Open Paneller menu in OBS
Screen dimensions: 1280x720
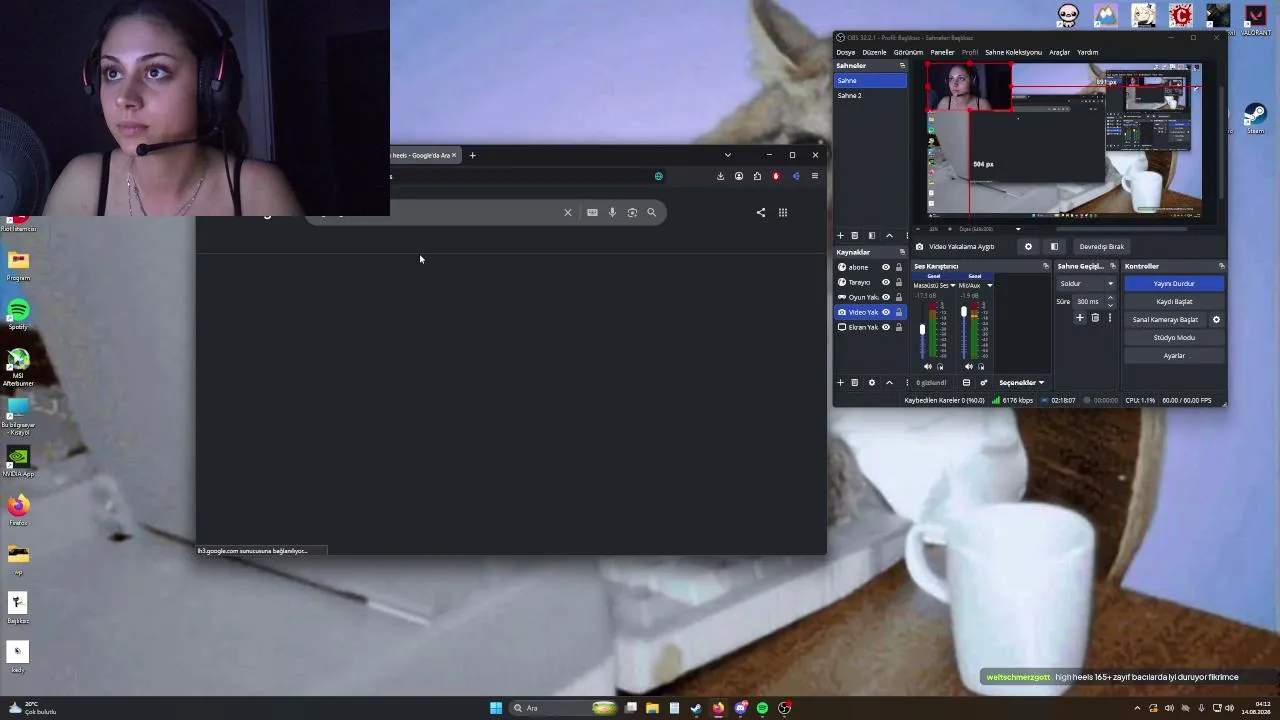[x=942, y=52]
